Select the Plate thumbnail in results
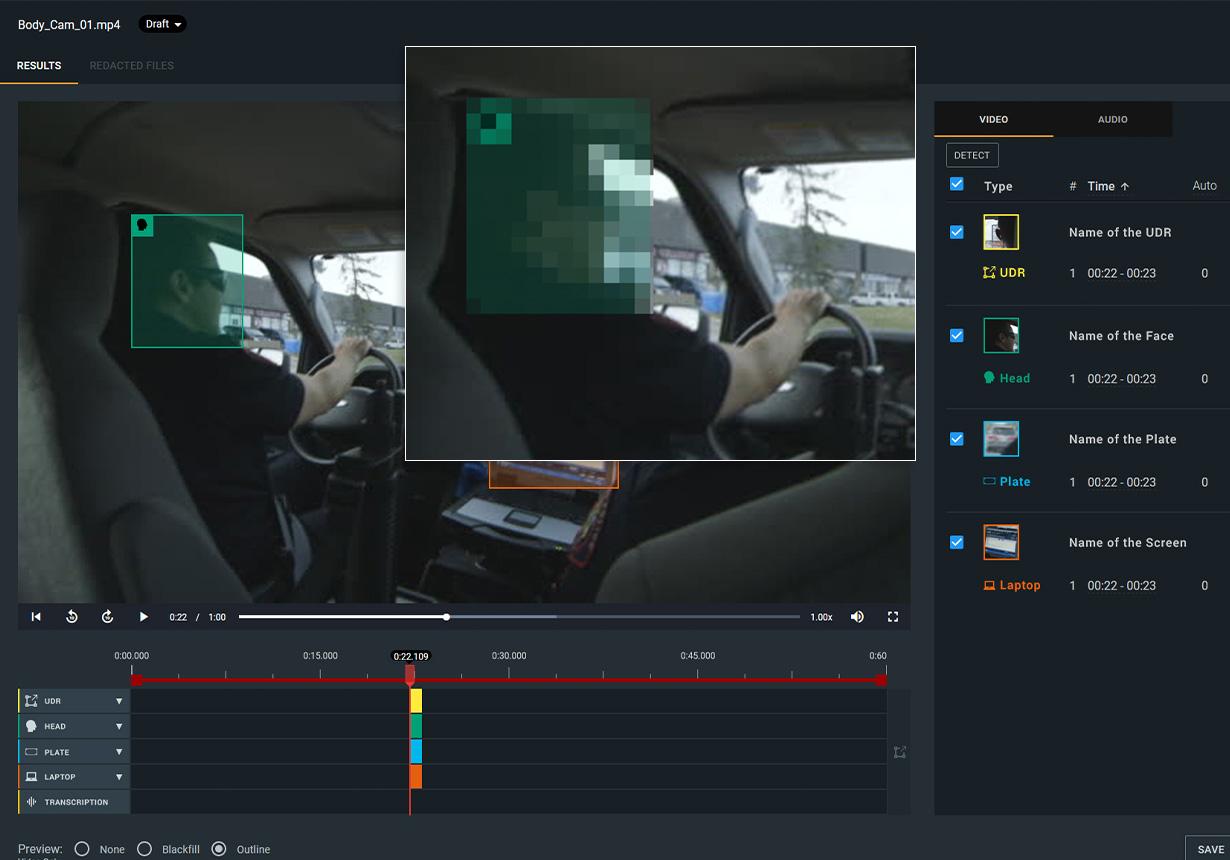This screenshot has width=1230, height=860. coord(1001,439)
